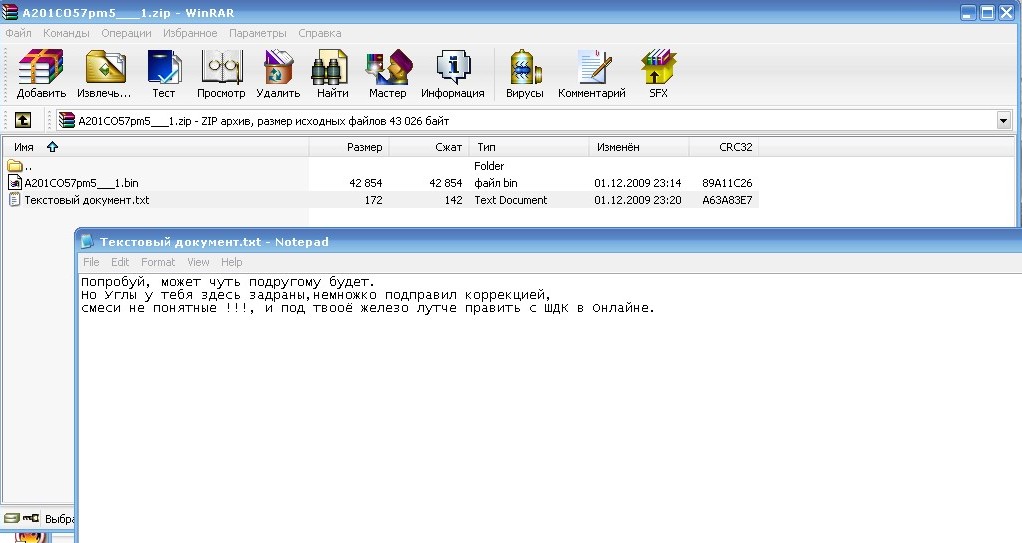
Task: Click the 'файл bin' type cell
Action: click(x=495, y=183)
